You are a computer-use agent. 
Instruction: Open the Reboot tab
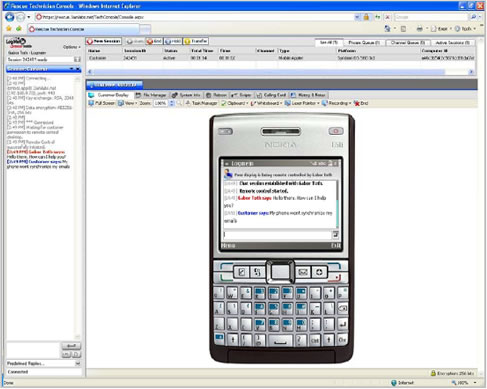pyautogui.click(x=216, y=95)
